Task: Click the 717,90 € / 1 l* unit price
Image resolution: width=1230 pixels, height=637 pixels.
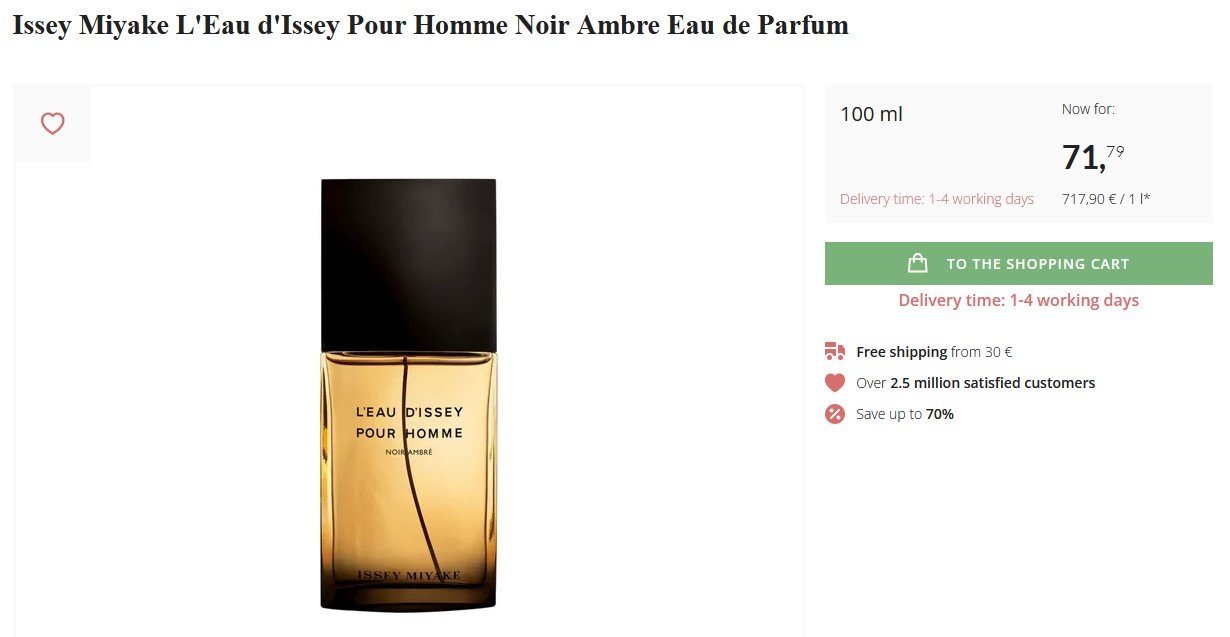Action: click(1106, 199)
